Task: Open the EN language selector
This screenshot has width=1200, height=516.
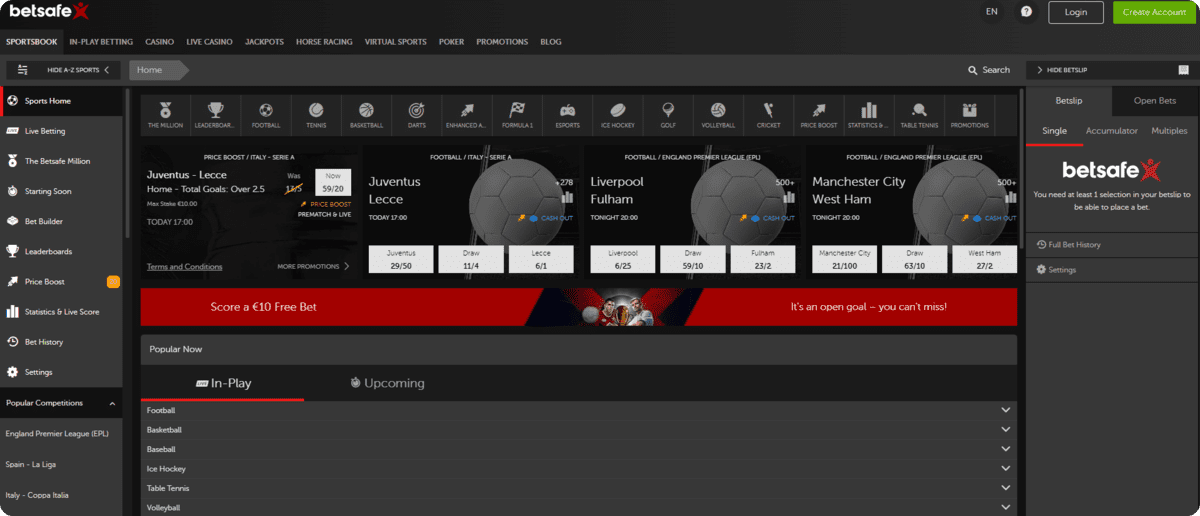Action: (991, 12)
